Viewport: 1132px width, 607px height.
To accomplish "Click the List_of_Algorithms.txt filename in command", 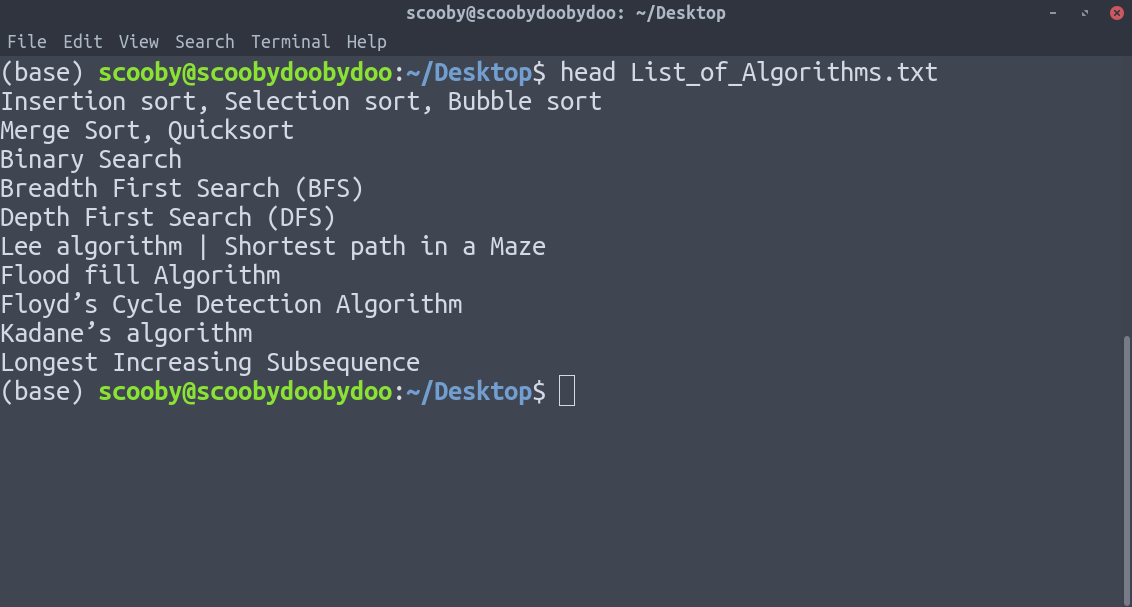I will [x=784, y=73].
